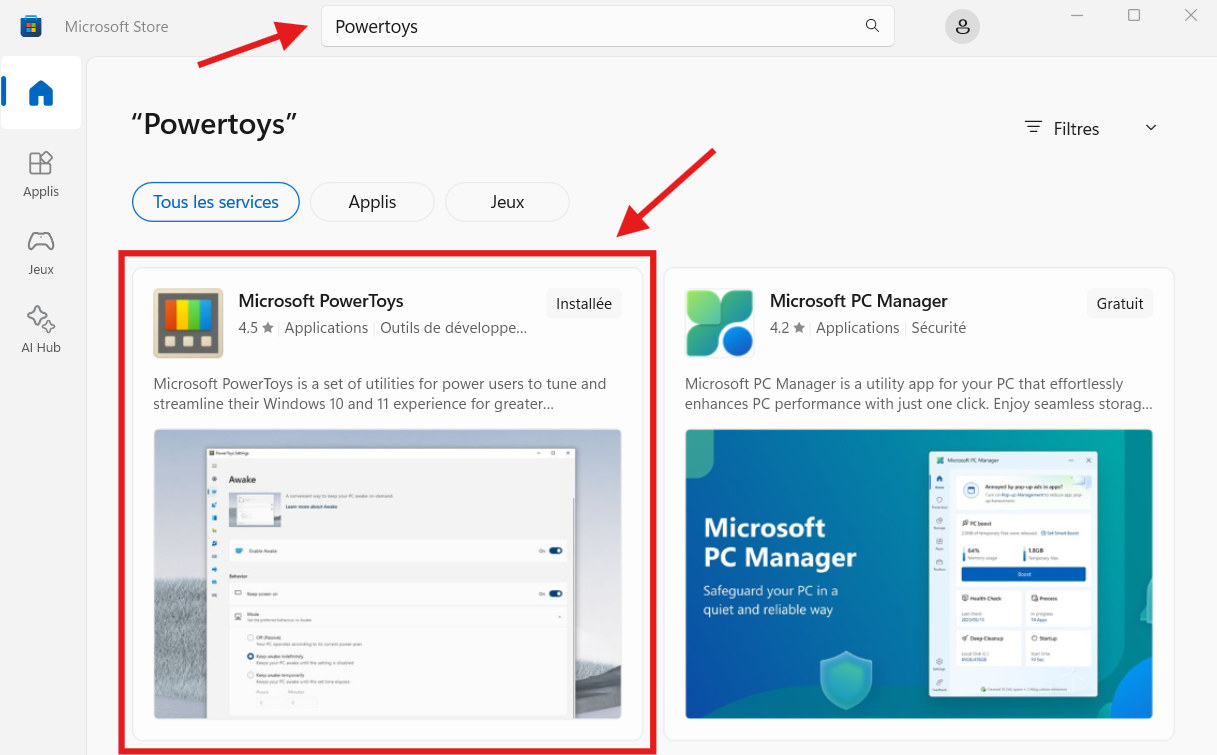Open Jeux section in left sidebar
This screenshot has width=1217, height=755.
pos(41,252)
